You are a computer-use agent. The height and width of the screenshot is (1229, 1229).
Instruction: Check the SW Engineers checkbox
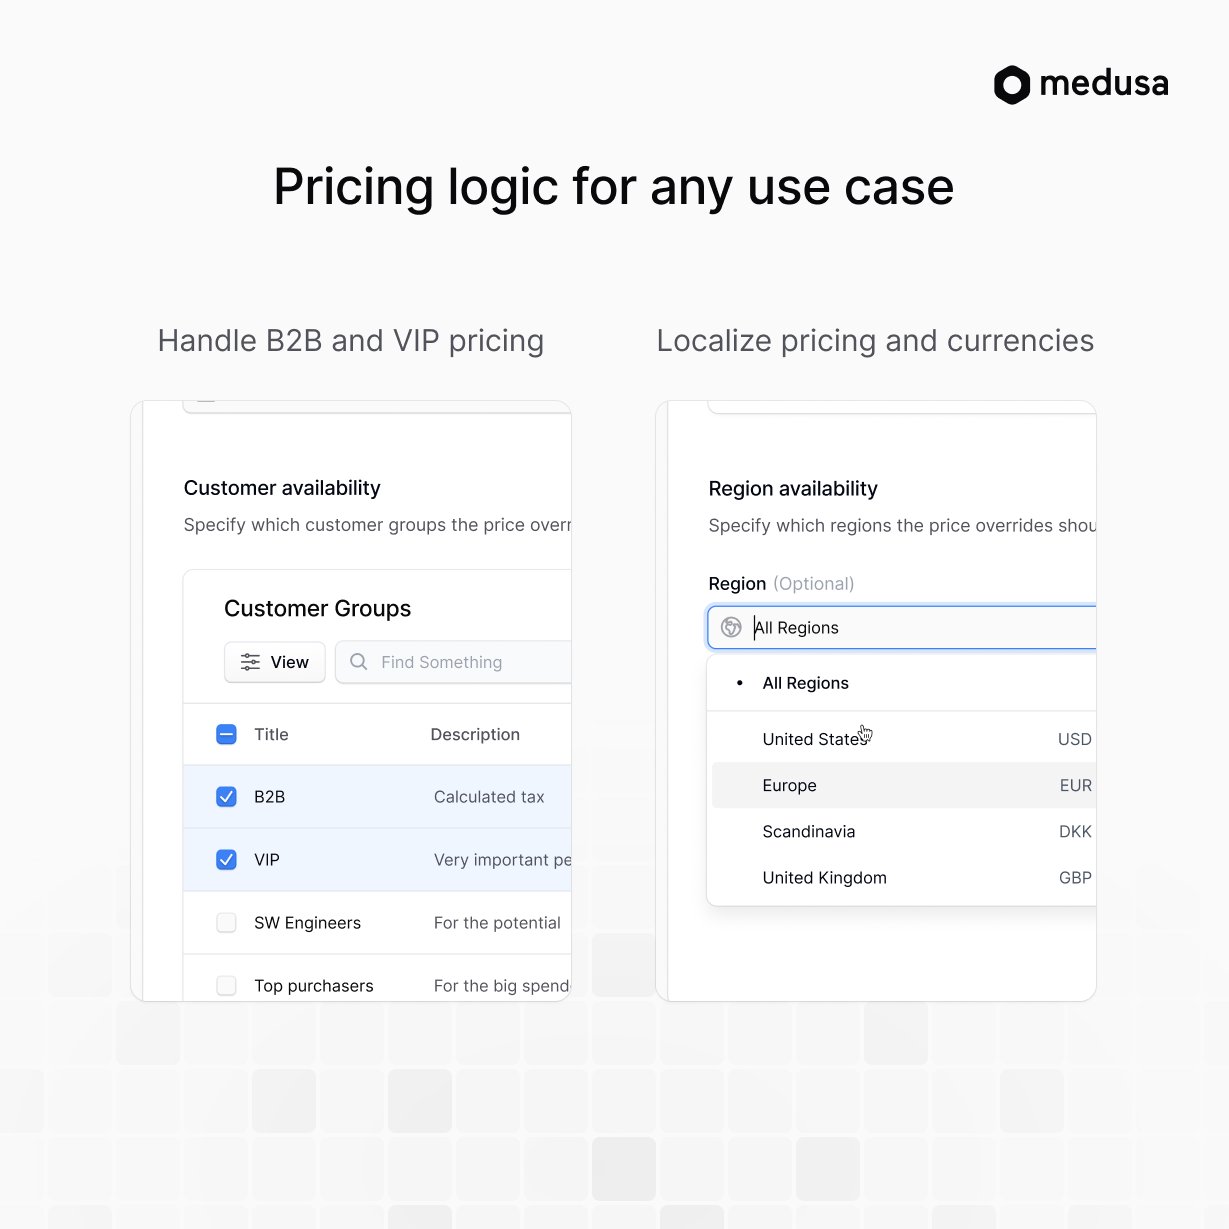[x=226, y=923]
